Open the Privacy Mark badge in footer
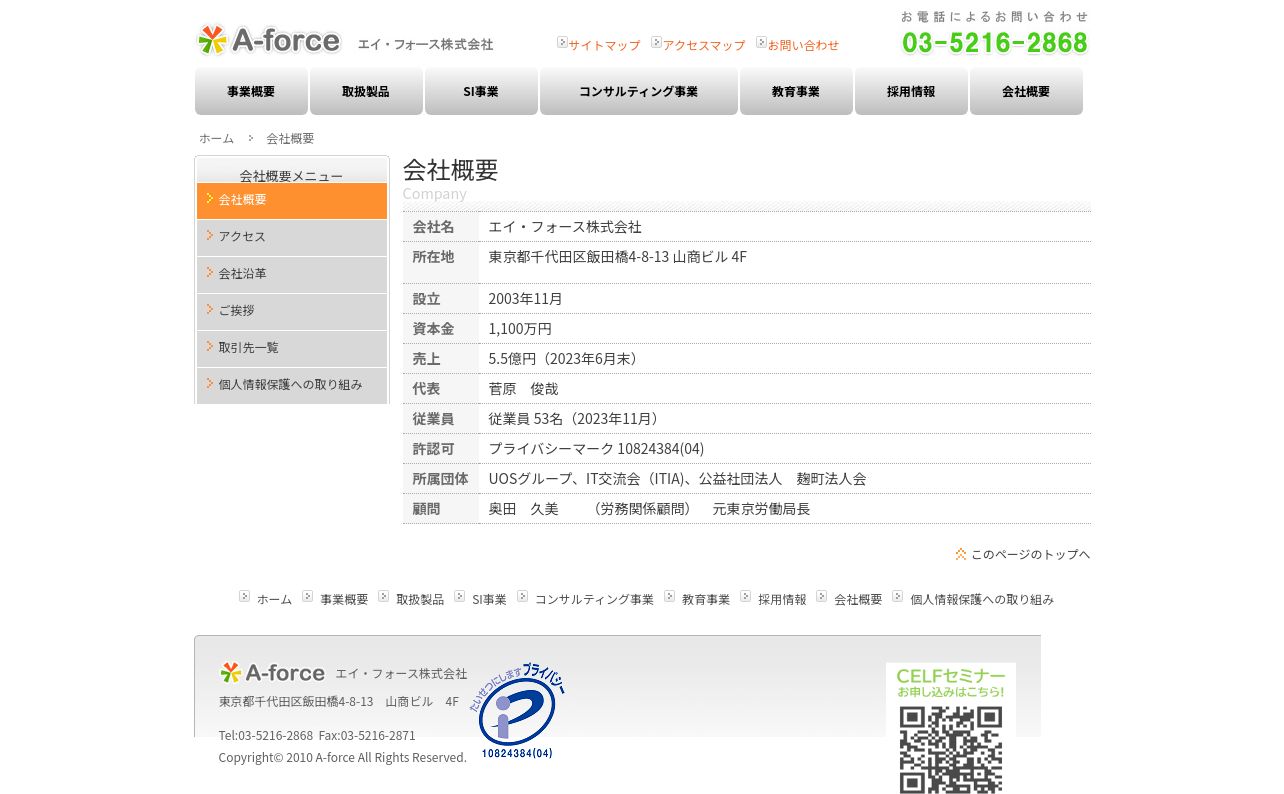This screenshot has width=1284, height=794. pyautogui.click(x=517, y=710)
